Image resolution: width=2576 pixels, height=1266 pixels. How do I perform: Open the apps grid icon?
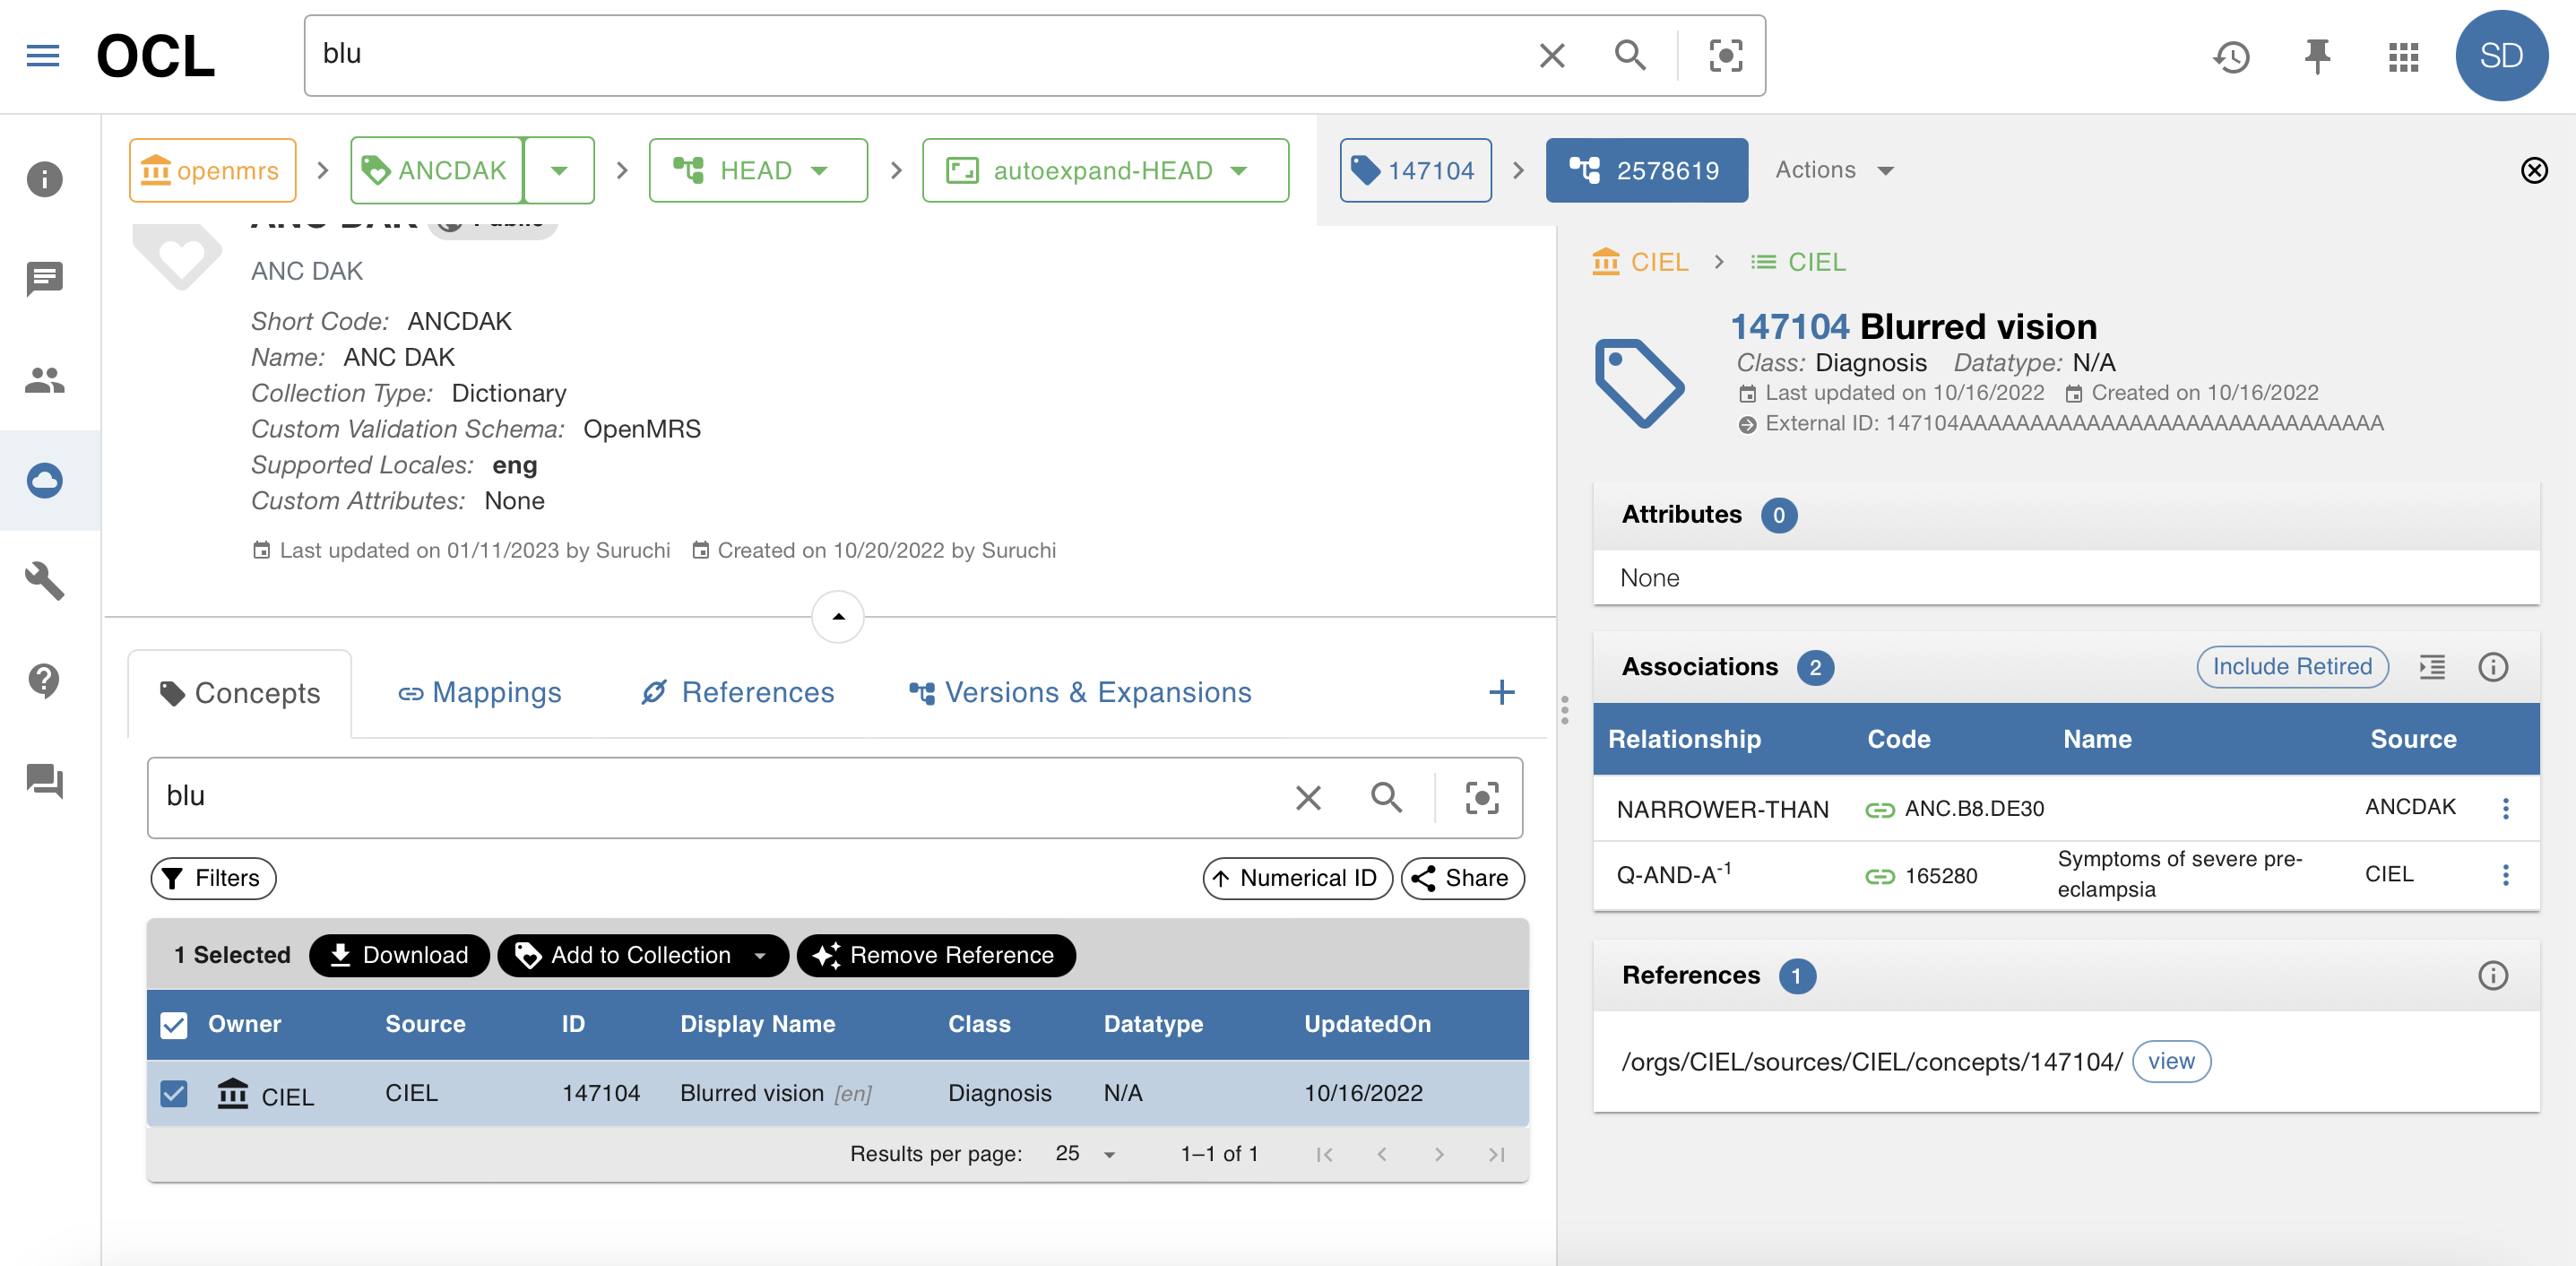2403,57
